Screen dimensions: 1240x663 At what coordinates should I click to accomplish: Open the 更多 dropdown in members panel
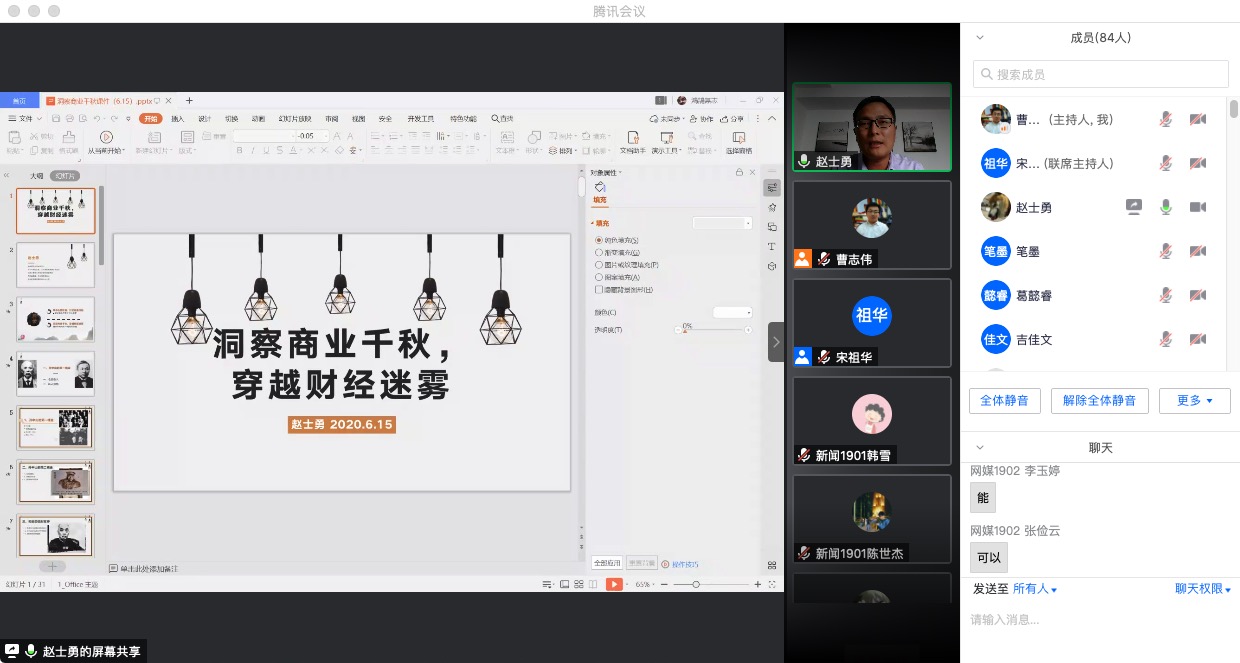pos(1194,401)
